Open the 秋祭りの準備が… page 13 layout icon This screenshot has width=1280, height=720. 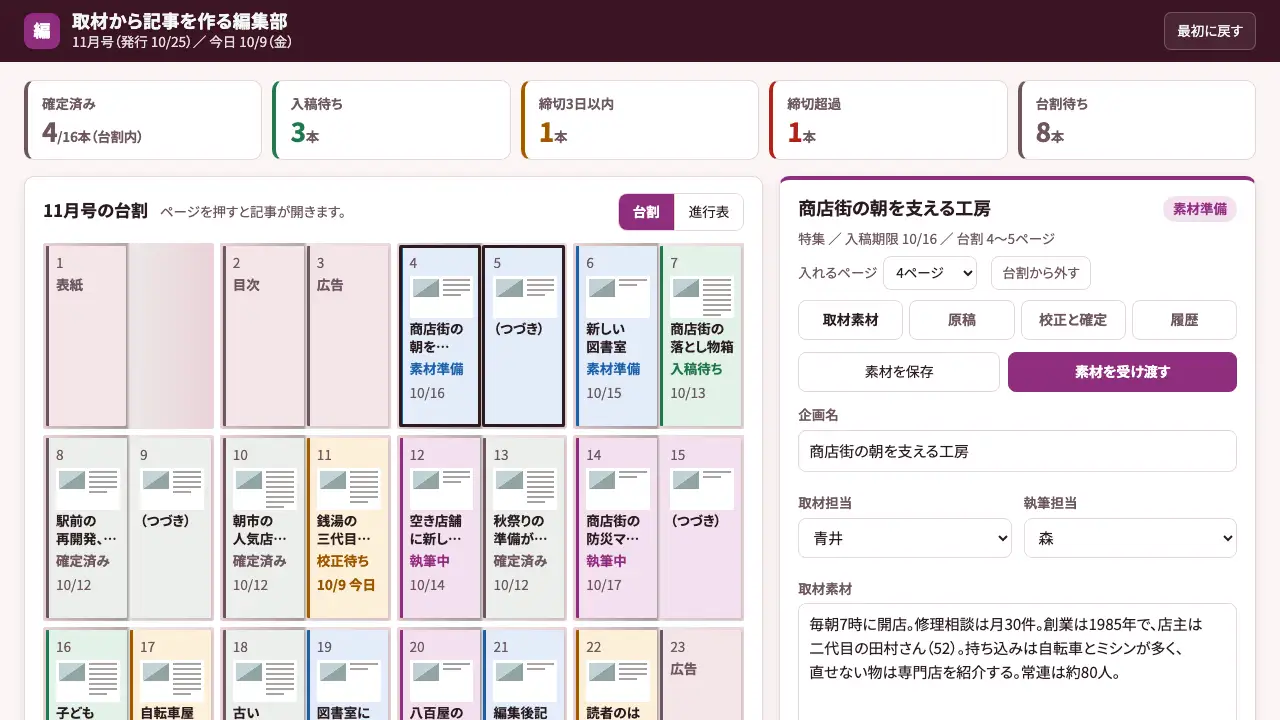tap(525, 489)
